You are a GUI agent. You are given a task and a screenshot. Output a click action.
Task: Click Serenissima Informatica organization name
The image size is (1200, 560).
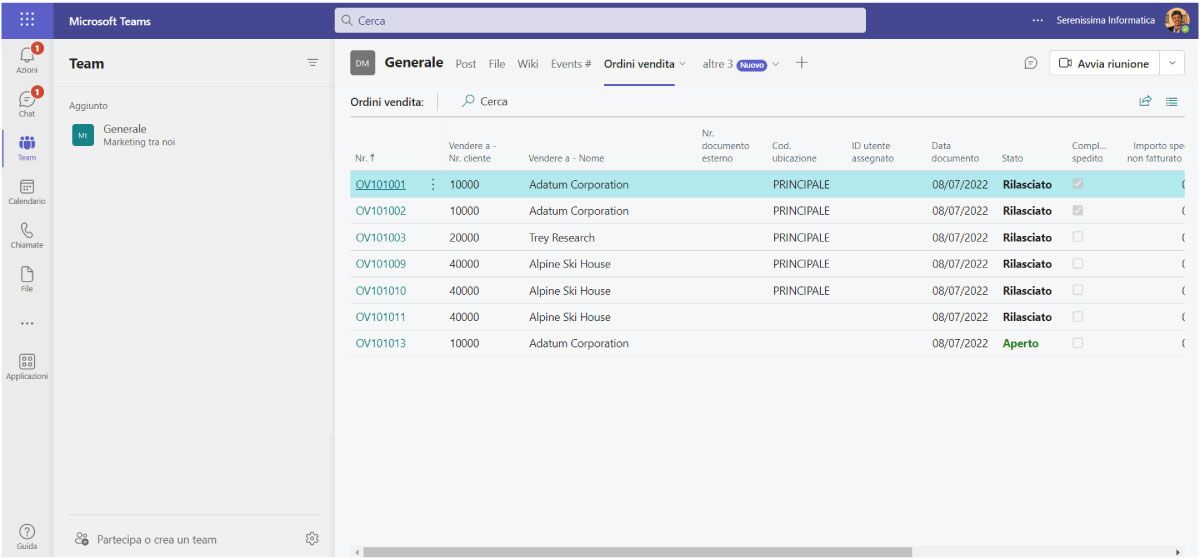tap(1105, 20)
